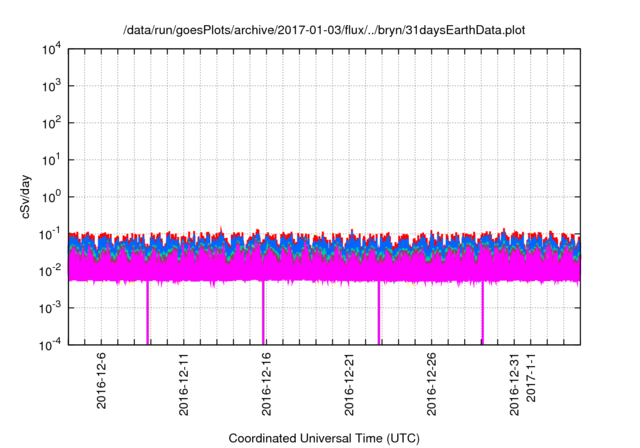Click the 10^4 y-axis tick label
This screenshot has width=640, height=448.
(51, 49)
